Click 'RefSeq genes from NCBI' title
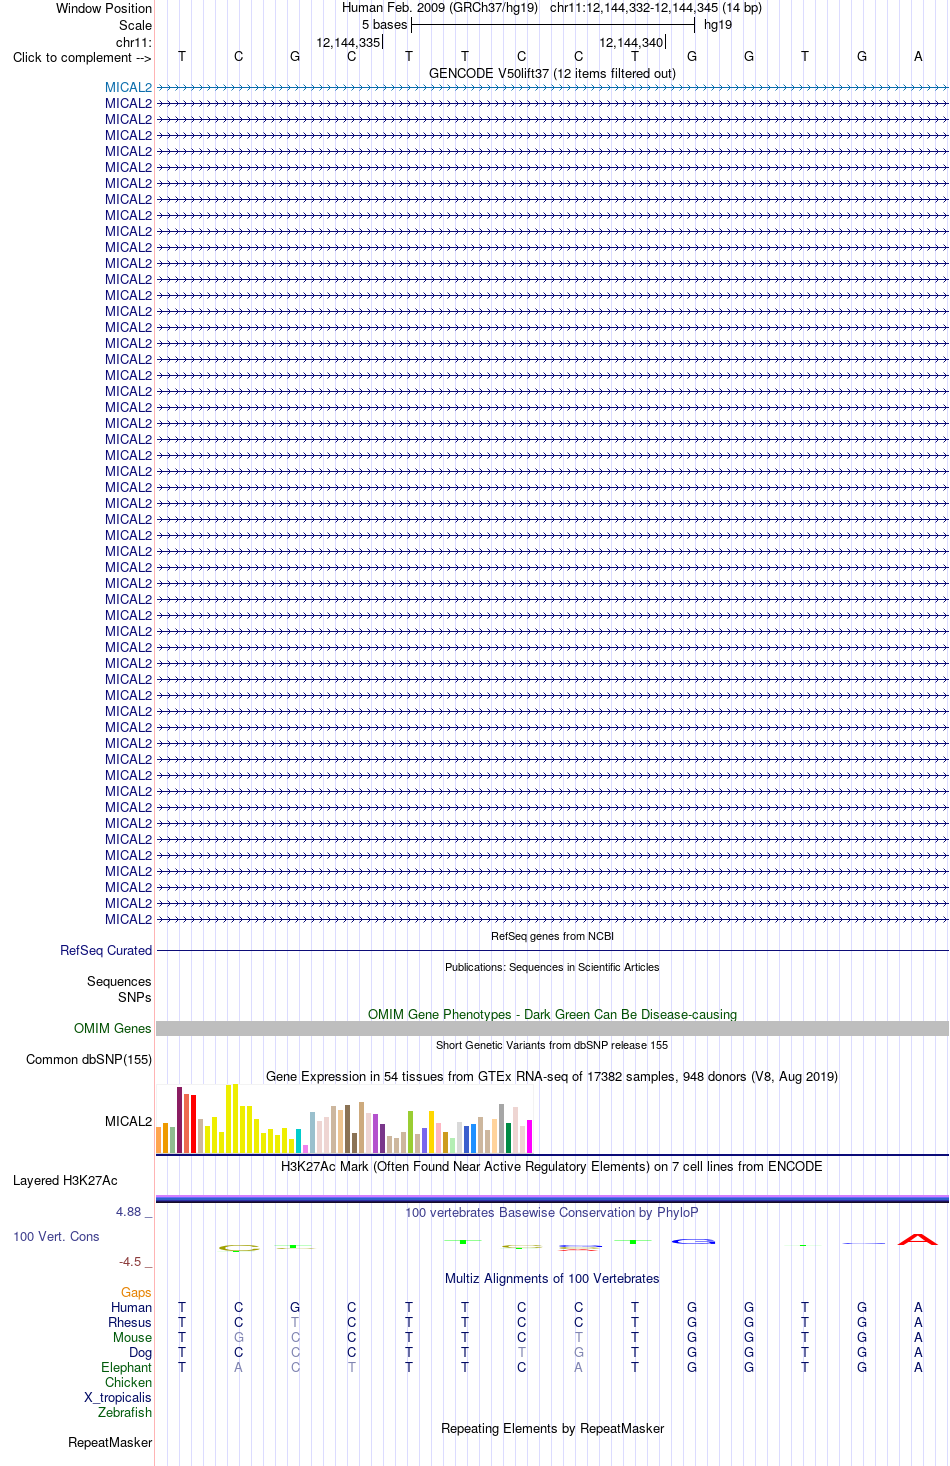Image resolution: width=950 pixels, height=1466 pixels. 552,936
